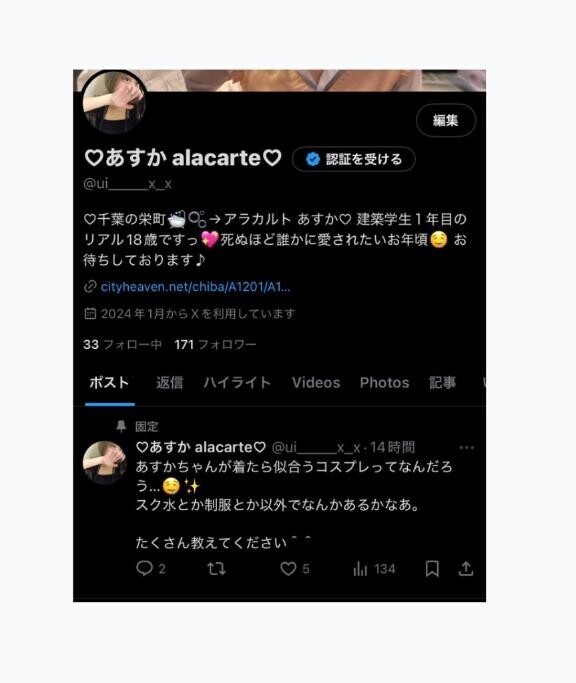Image resolution: width=576 pixels, height=683 pixels.
Task: View post analytics bar chart icon
Action: 360,568
